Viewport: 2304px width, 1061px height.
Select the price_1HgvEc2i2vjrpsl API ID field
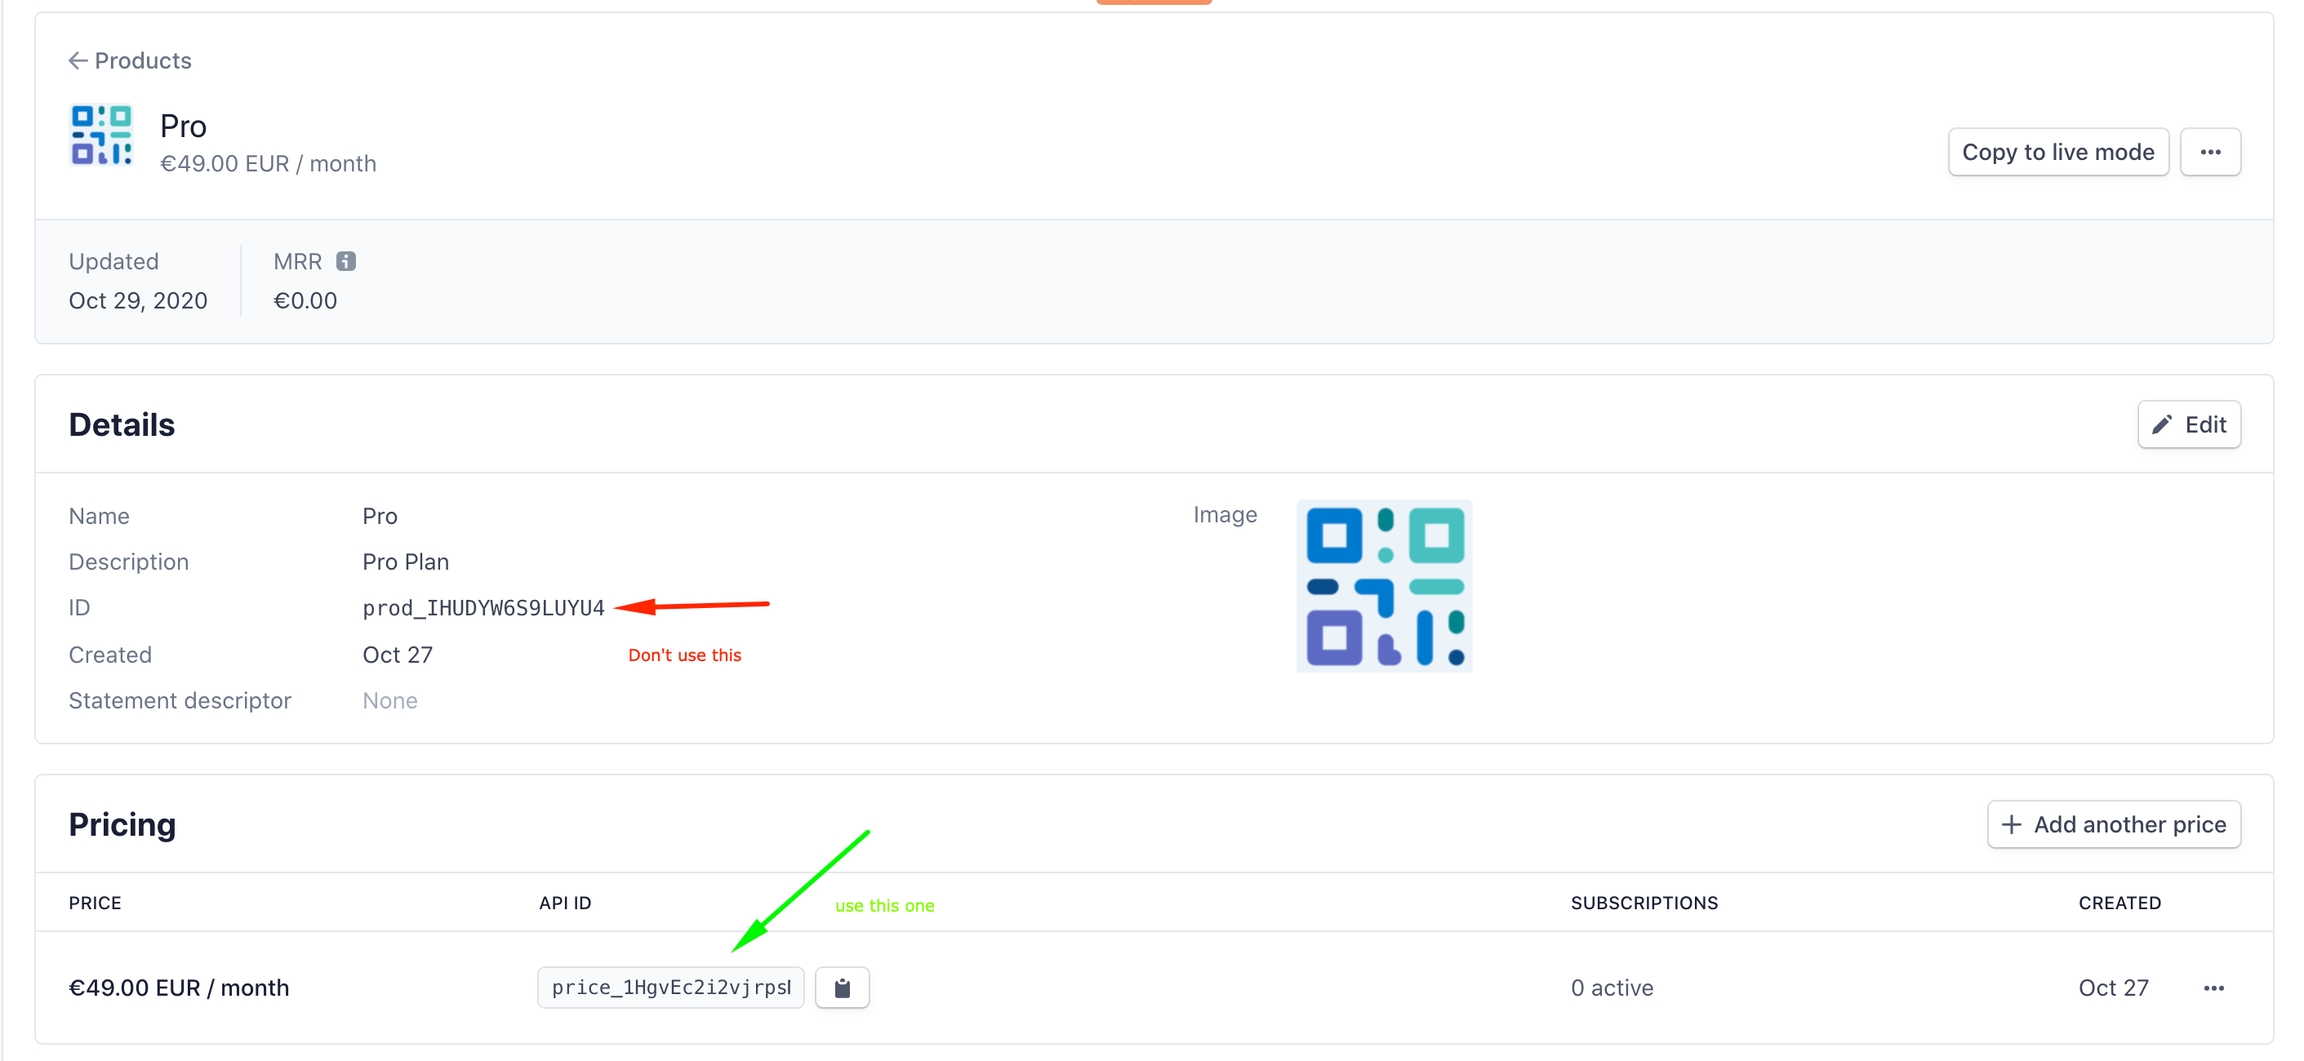click(670, 988)
